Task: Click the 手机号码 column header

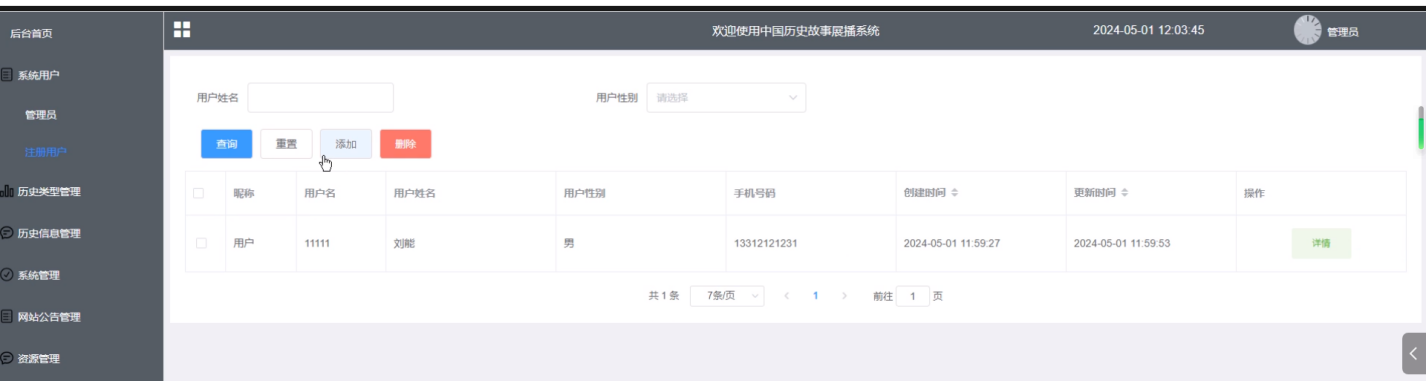Action: tap(754, 193)
